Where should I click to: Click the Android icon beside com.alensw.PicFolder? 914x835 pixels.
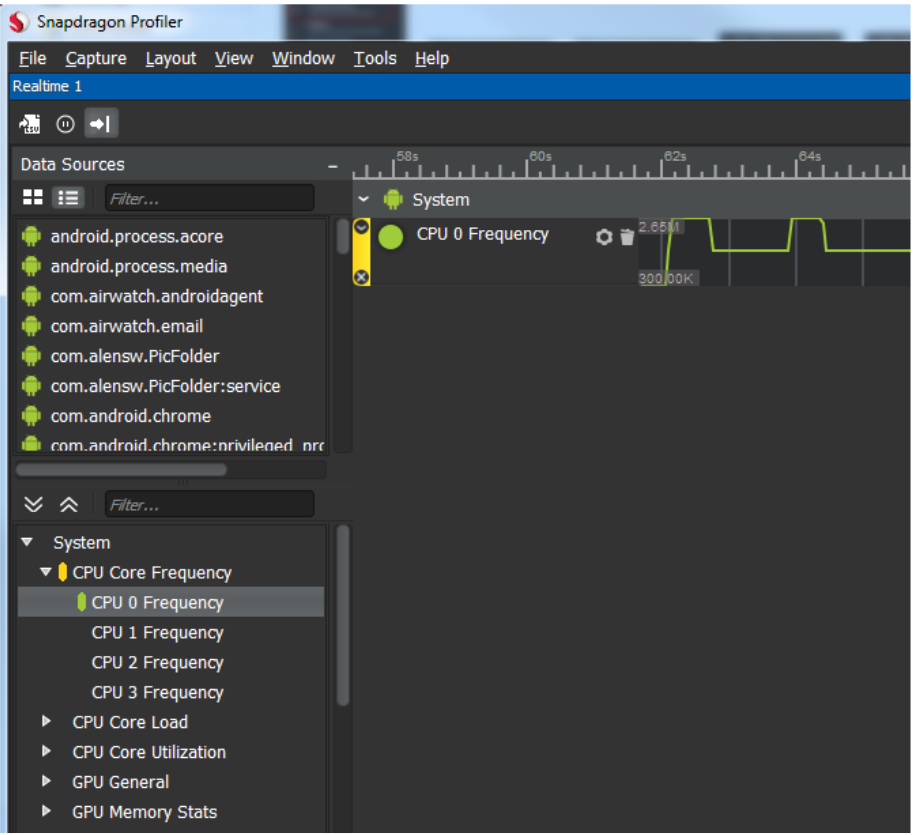point(31,356)
